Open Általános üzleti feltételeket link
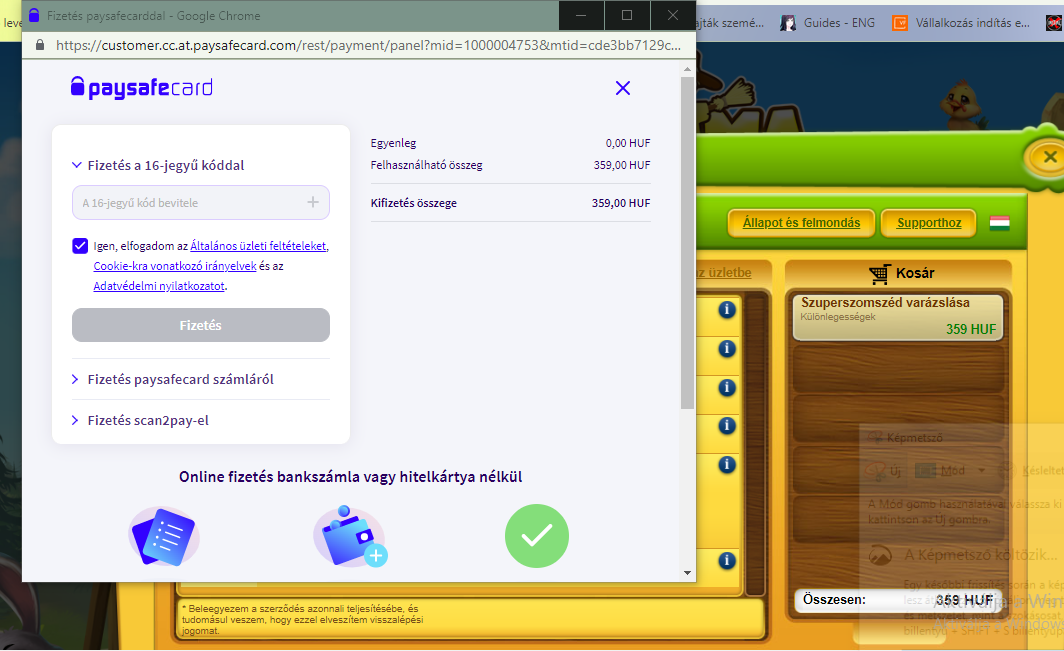 click(x=258, y=246)
